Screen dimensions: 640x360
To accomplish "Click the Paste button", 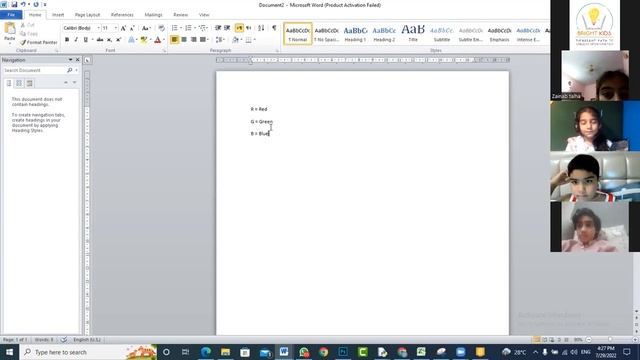I will [9, 33].
